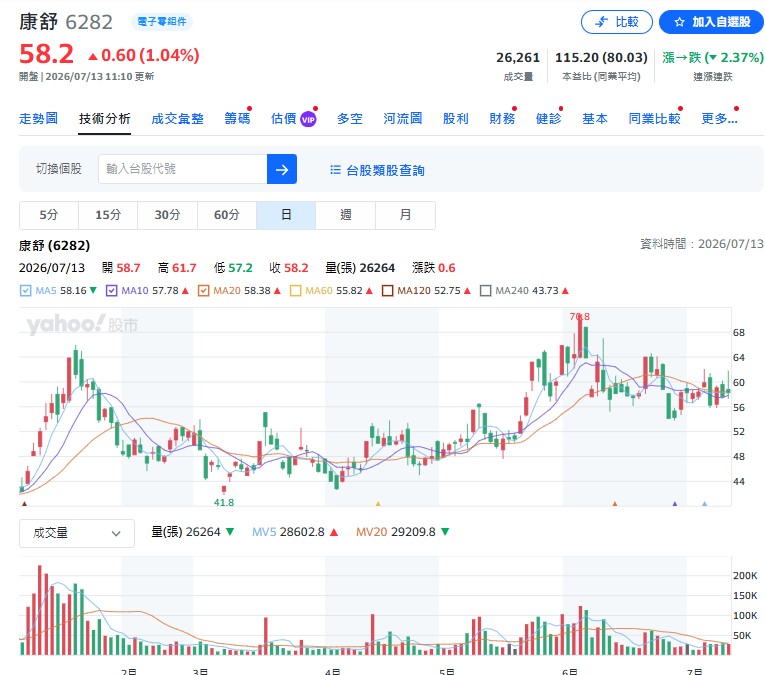Switch to the 籌碼 tab
The height and width of the screenshot is (675, 765).
(237, 119)
